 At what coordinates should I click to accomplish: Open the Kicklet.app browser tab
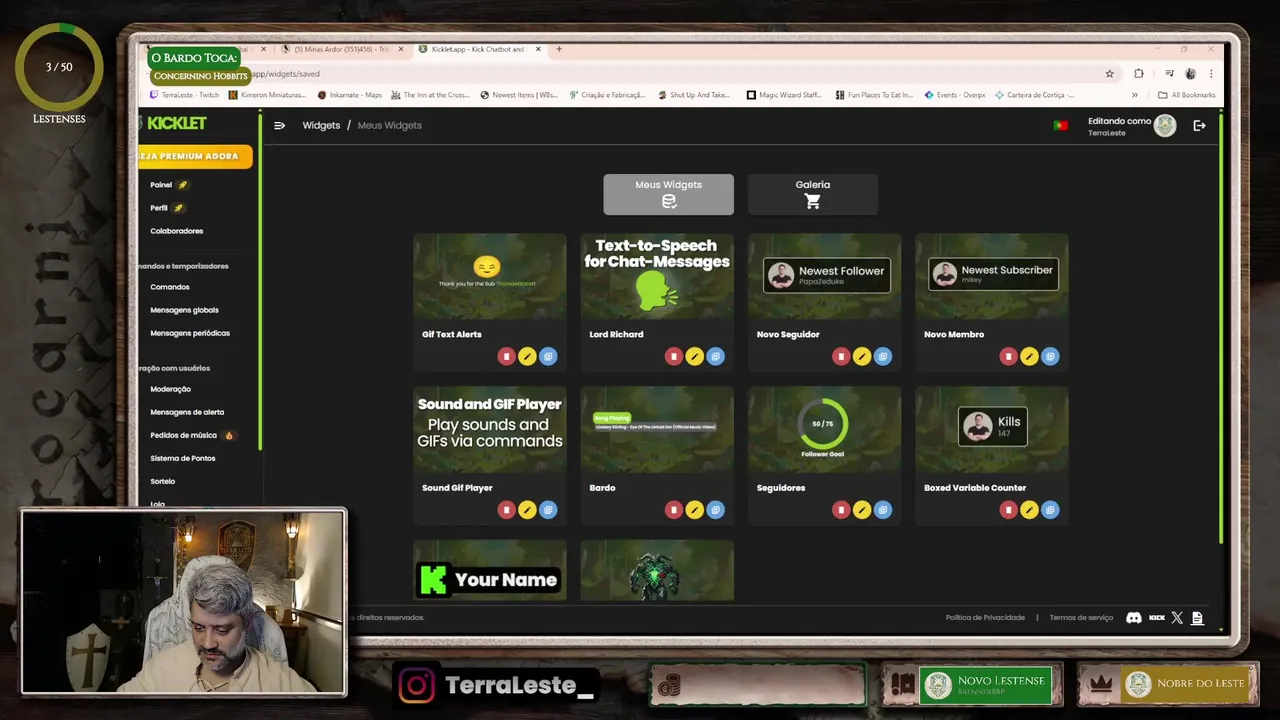pos(478,49)
